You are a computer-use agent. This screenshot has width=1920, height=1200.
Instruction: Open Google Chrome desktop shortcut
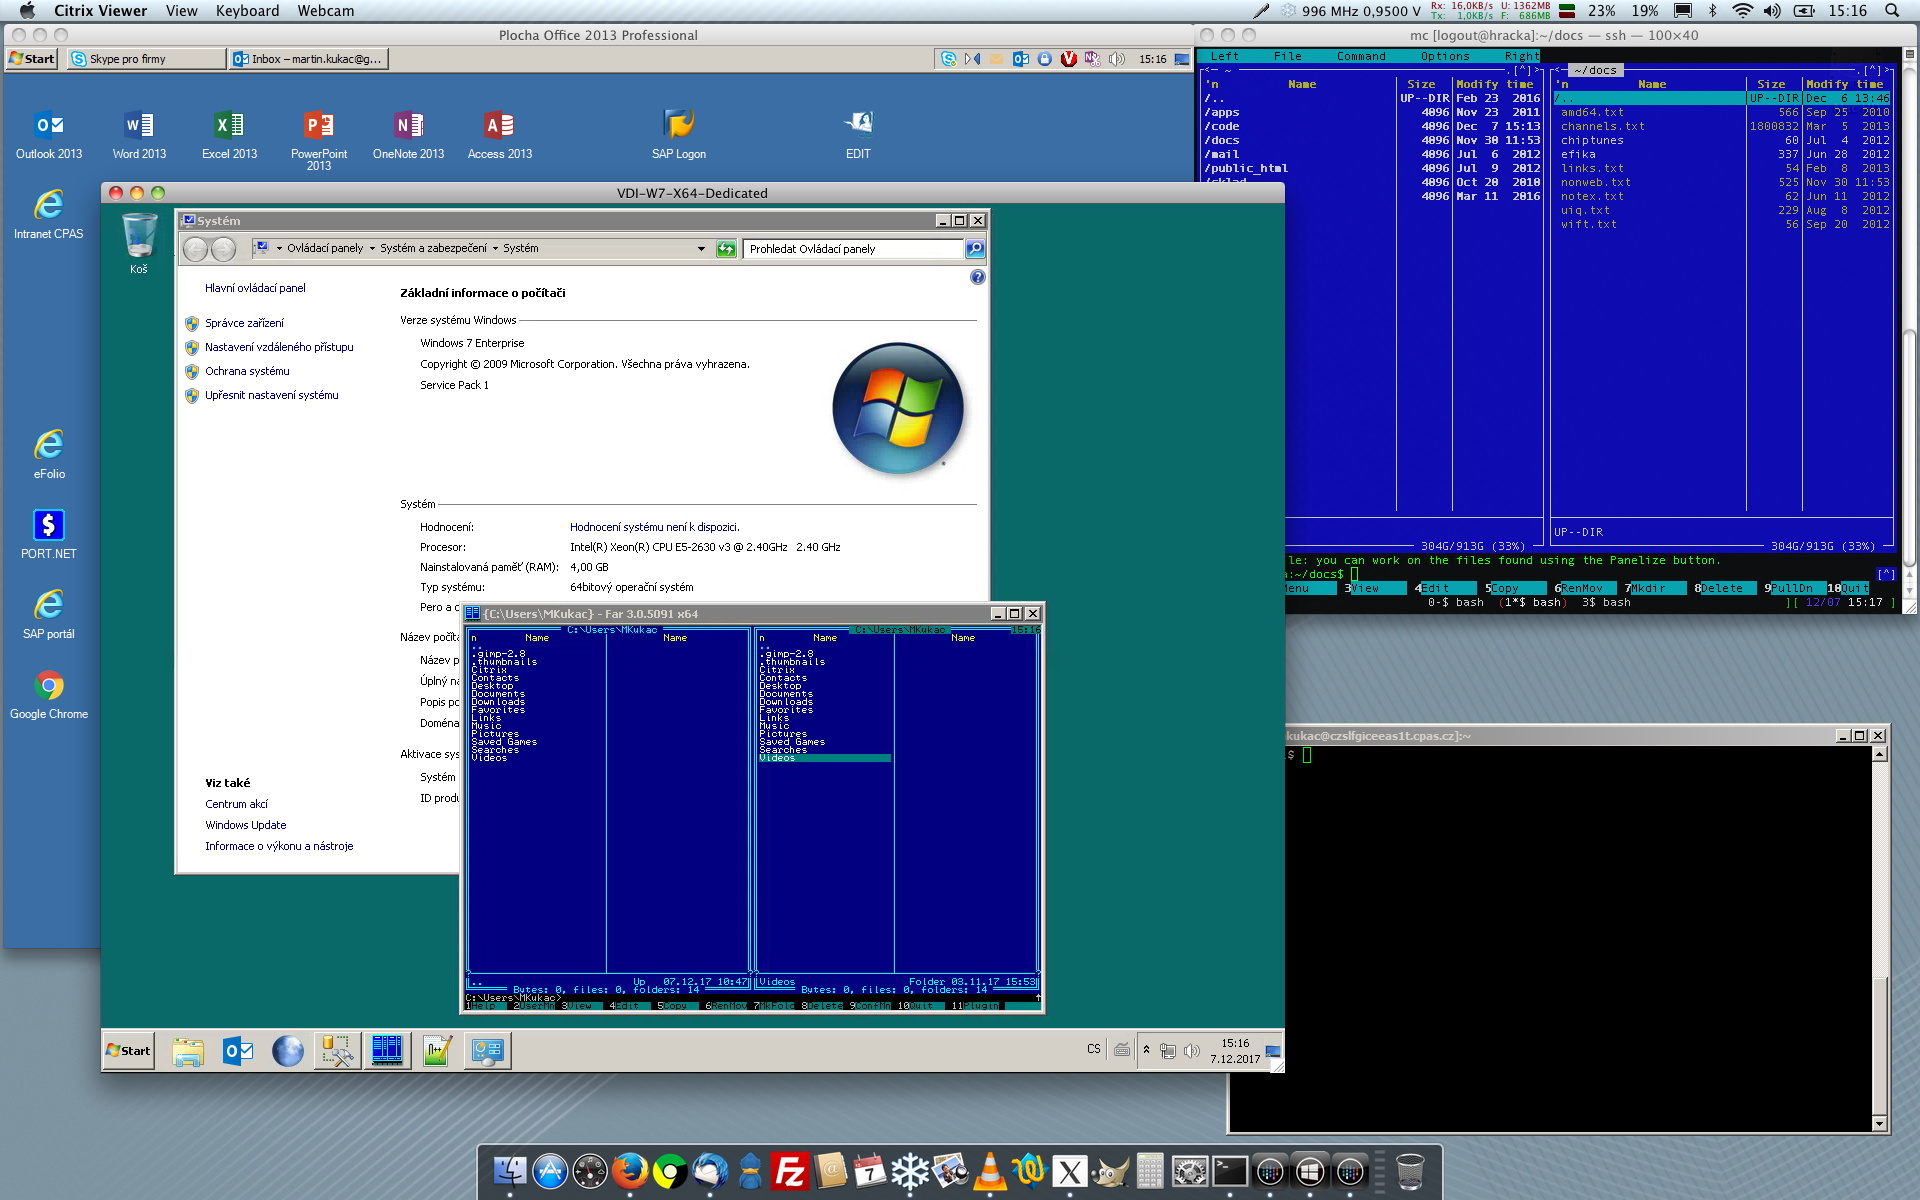[49, 686]
